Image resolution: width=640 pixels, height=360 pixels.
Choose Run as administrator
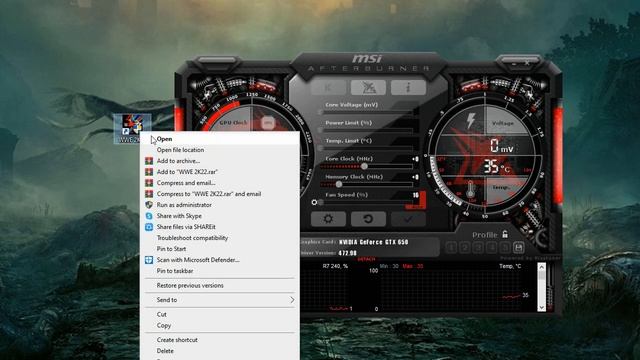[220, 205]
